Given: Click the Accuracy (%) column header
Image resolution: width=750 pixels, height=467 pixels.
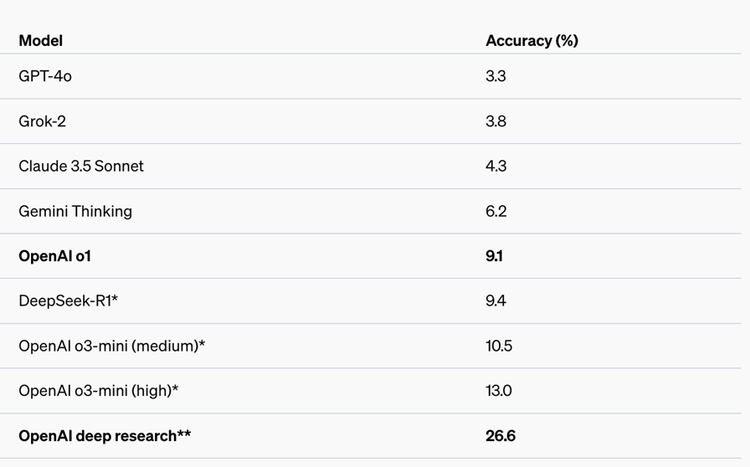Looking at the screenshot, I should [x=532, y=41].
